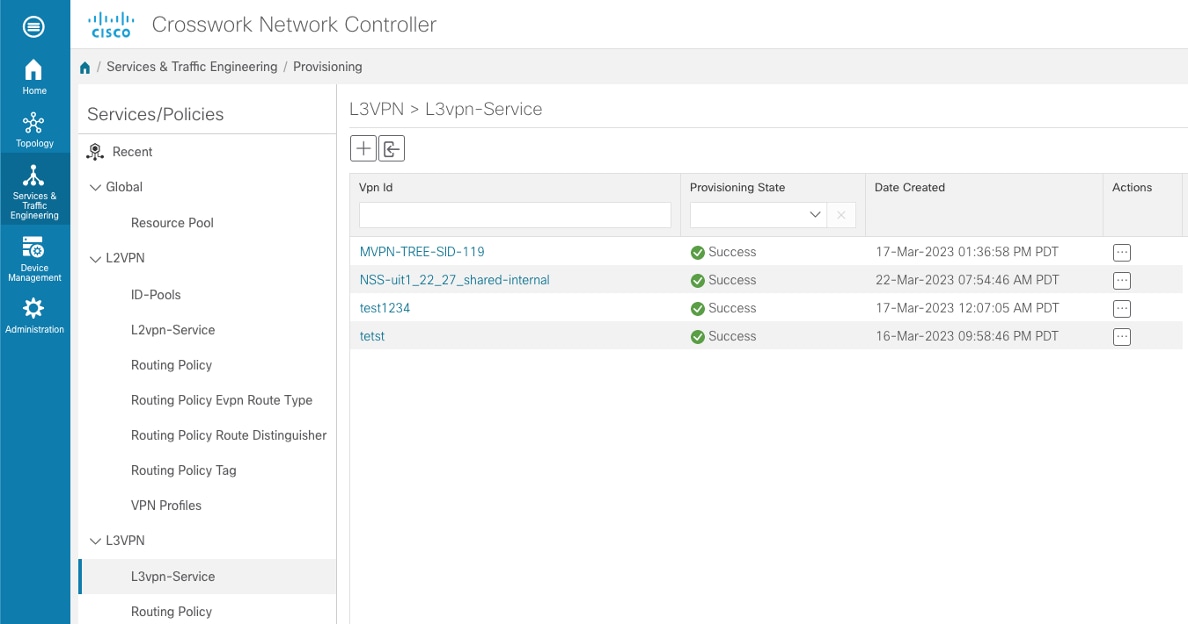
Task: Click the Vpn Id filter input field
Action: 514,215
